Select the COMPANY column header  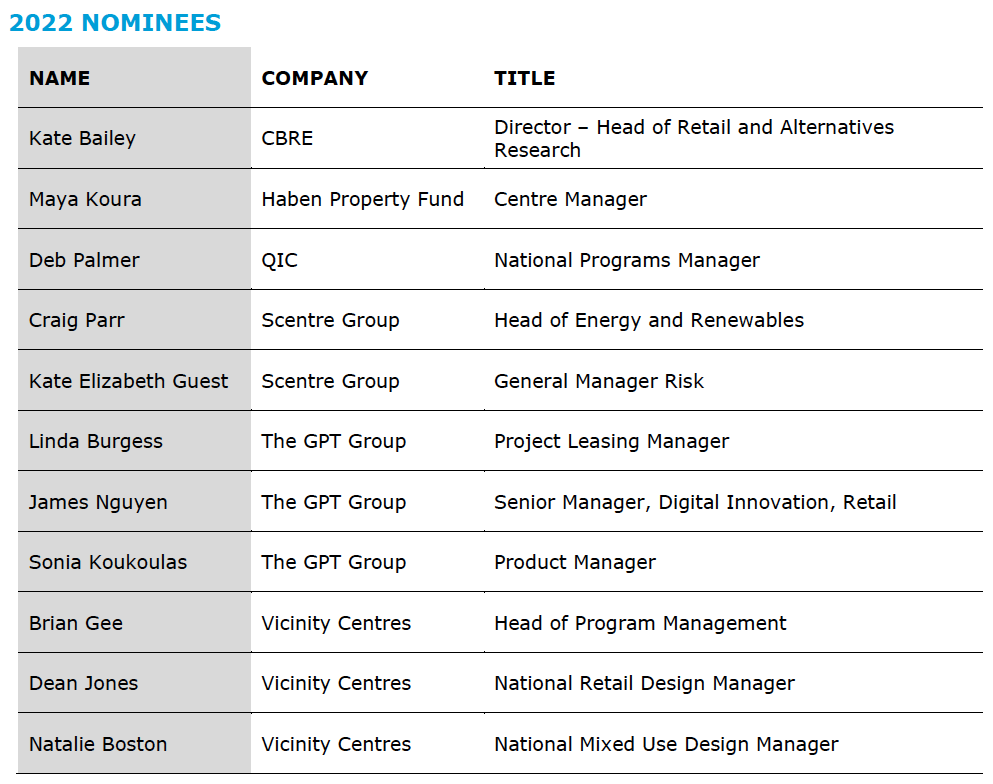(x=315, y=78)
